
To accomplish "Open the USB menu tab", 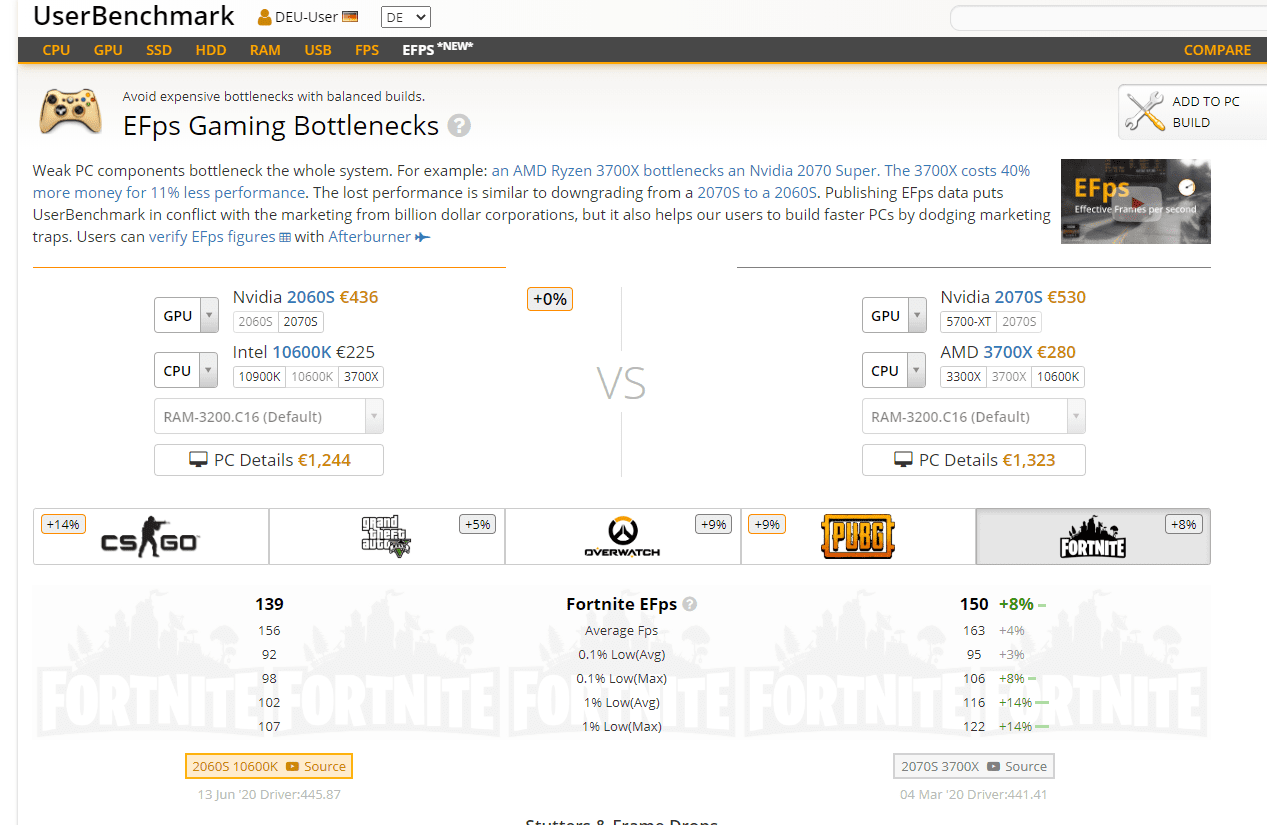I will point(318,50).
